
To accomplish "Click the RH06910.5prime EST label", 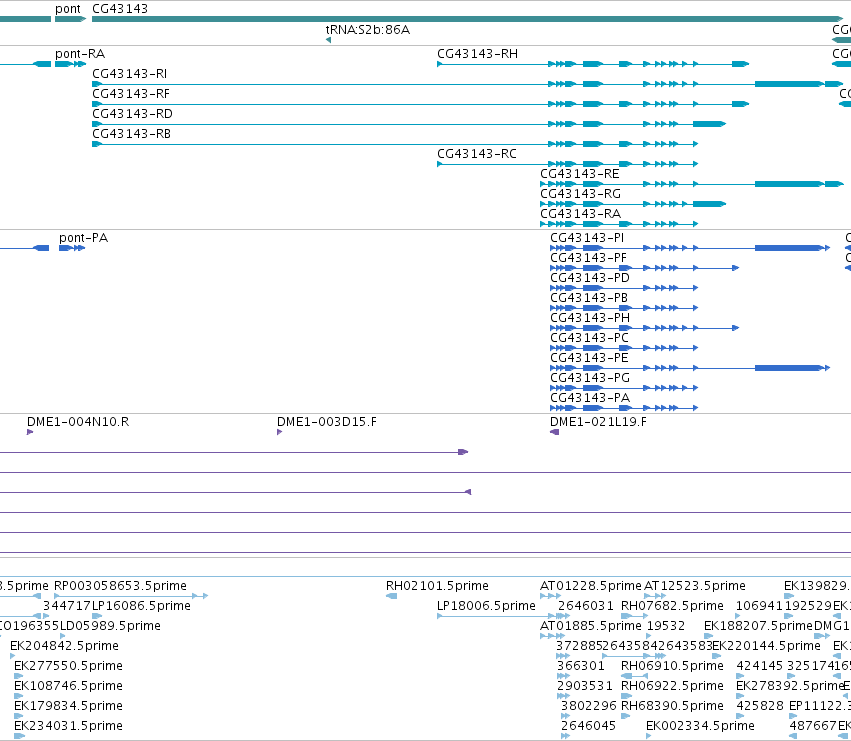I will [672, 666].
